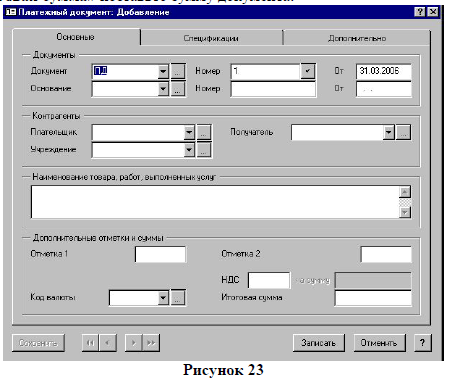Viewport: 449px width, 381px height.
Task: Expand the Плательщик dropdown
Action: pyautogui.click(x=189, y=133)
